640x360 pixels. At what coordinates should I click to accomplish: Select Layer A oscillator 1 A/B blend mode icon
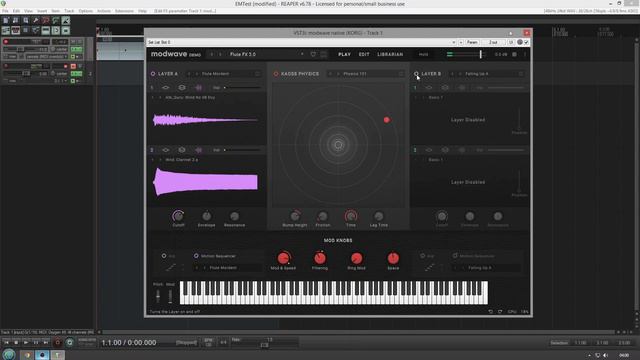[182, 87]
